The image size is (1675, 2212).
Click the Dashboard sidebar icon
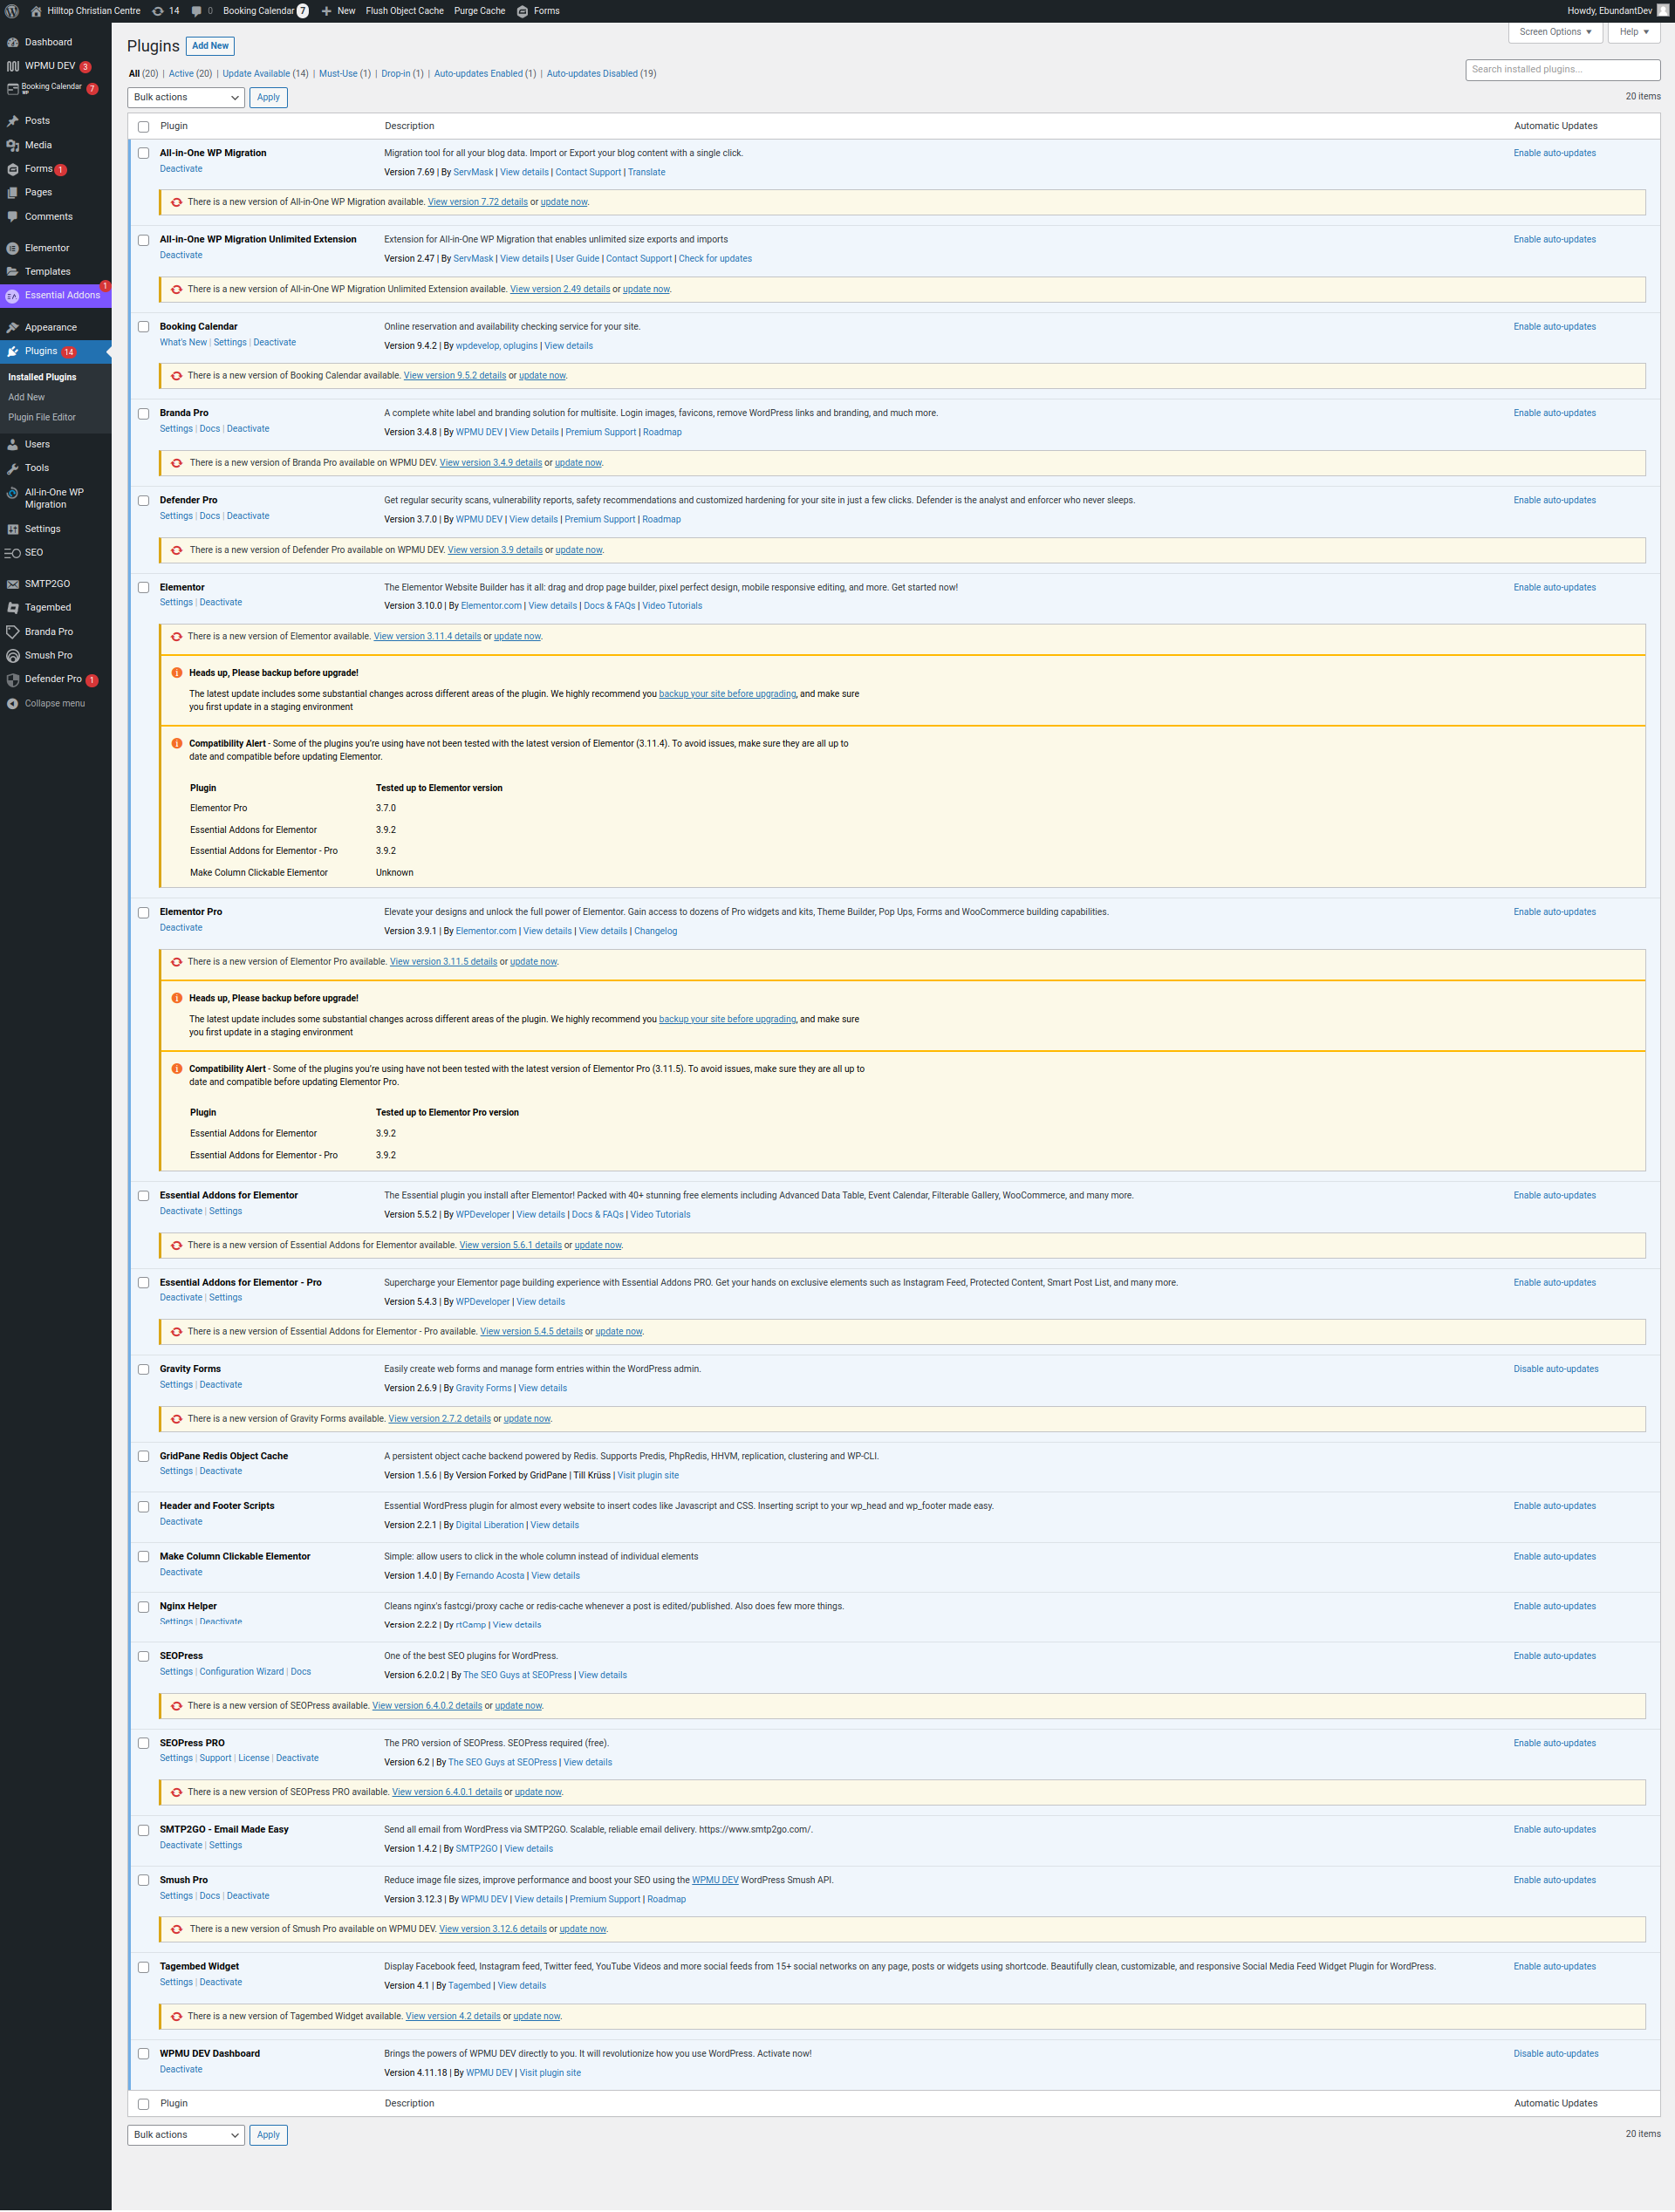[13, 43]
